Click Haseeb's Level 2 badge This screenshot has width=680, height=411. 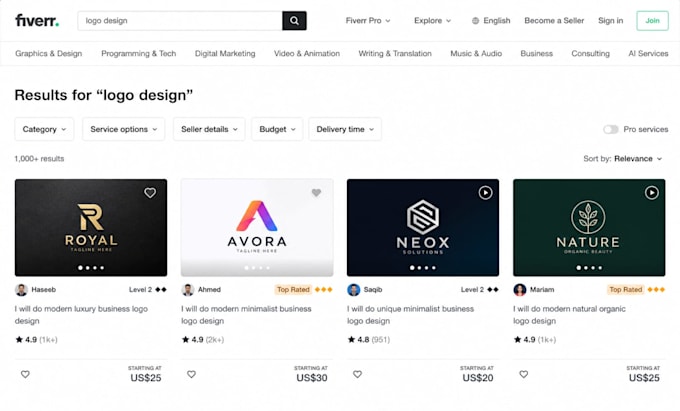(147, 290)
